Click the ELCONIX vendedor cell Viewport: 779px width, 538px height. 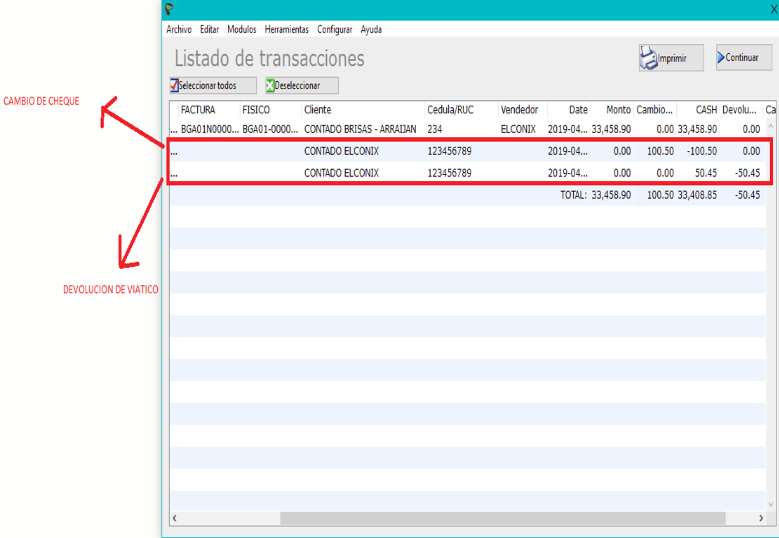pyautogui.click(x=518, y=129)
